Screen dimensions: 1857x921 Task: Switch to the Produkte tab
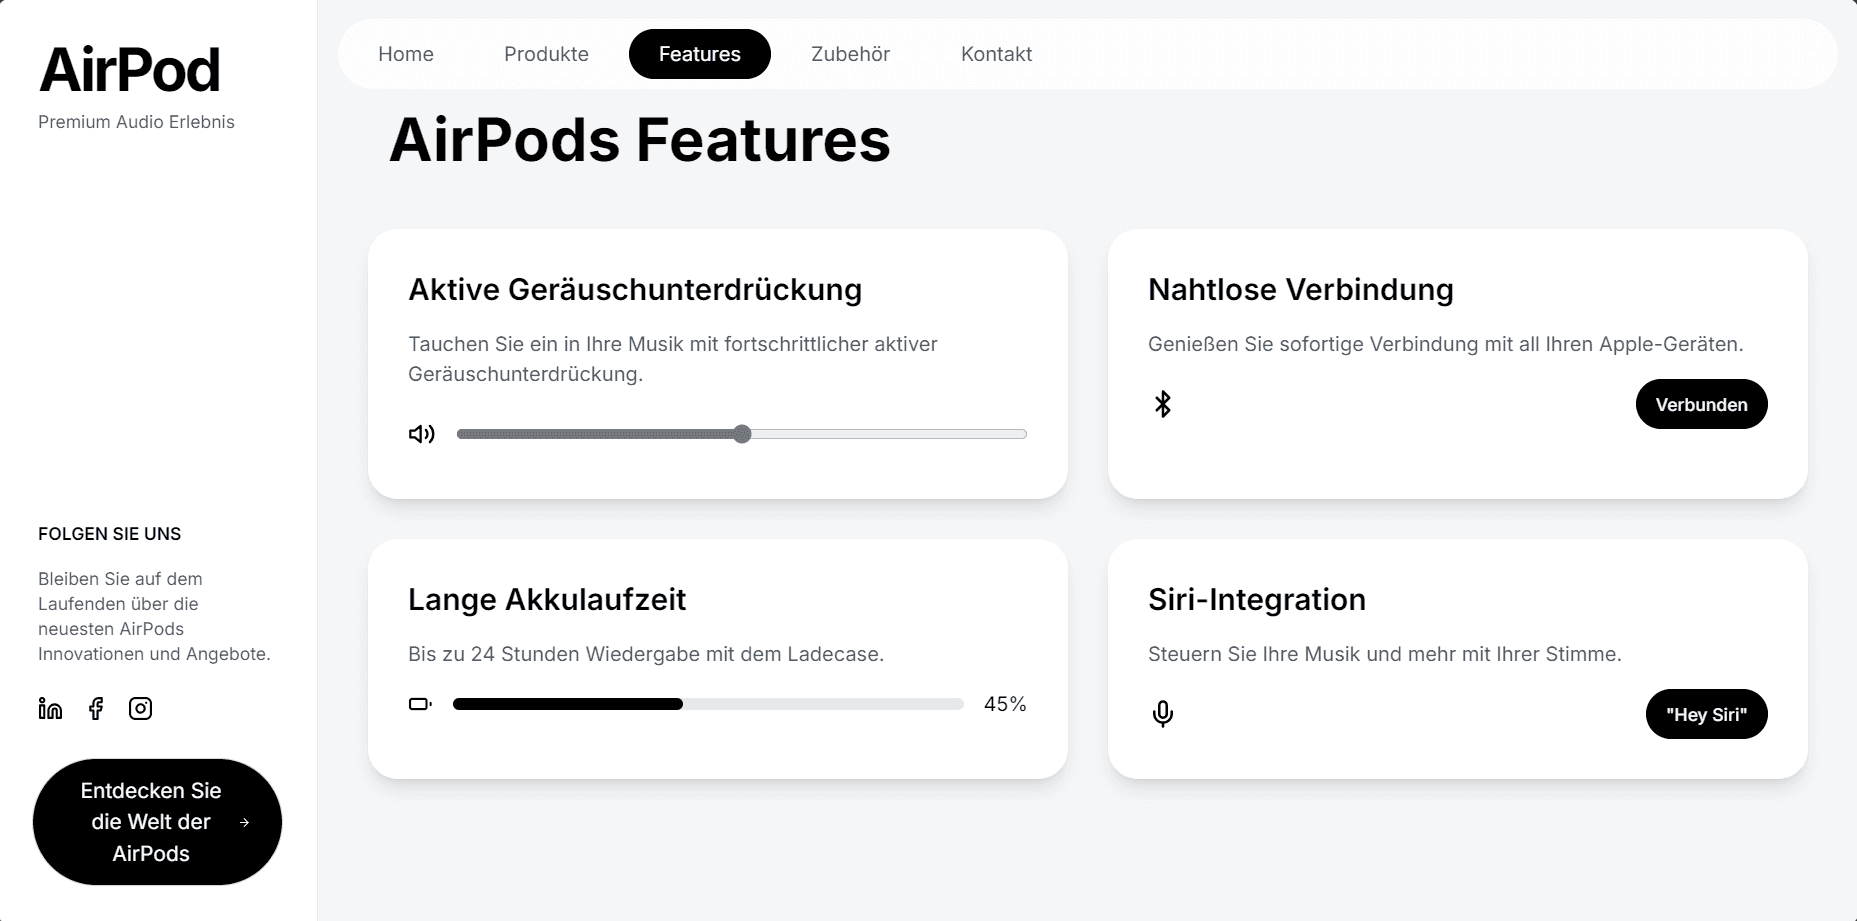tap(546, 54)
